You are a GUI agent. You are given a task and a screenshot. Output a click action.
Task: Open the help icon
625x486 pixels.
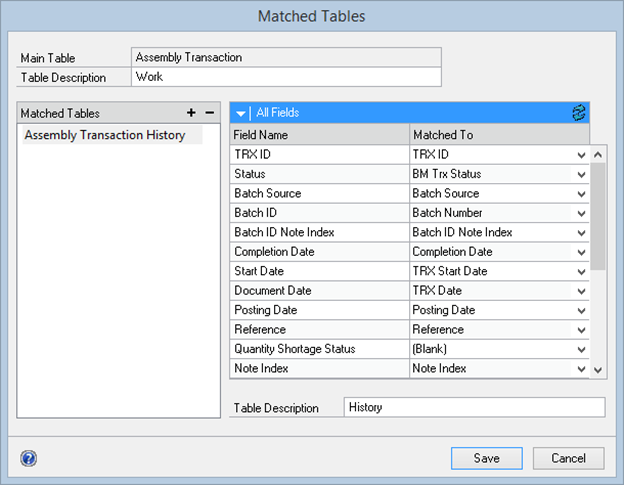29,458
